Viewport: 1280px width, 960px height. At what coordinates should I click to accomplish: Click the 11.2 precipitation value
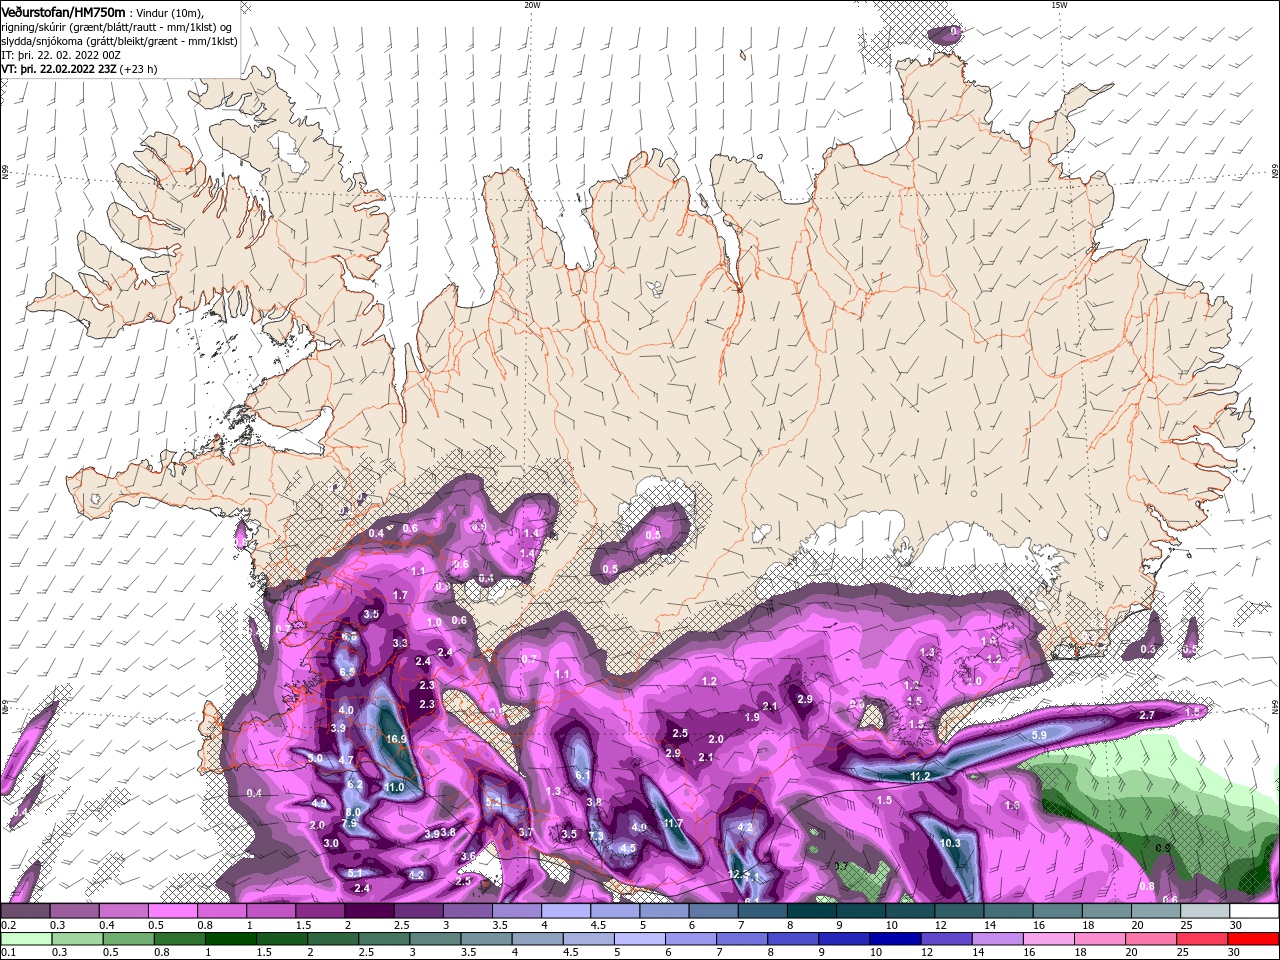pyautogui.click(x=920, y=776)
